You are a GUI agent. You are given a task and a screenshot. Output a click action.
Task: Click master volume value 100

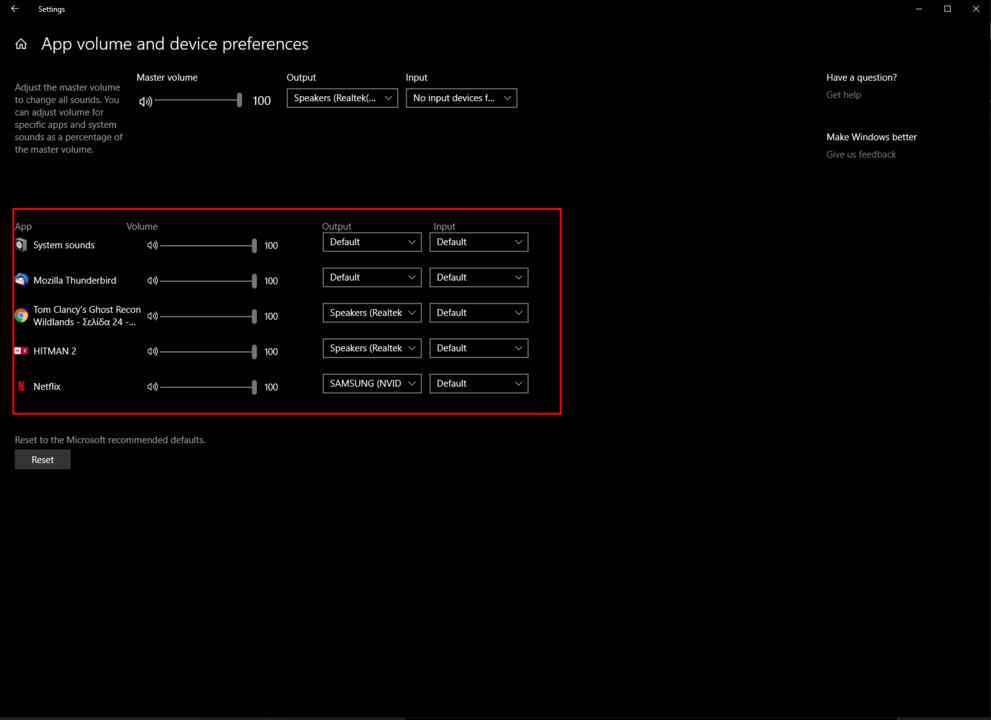[262, 101]
